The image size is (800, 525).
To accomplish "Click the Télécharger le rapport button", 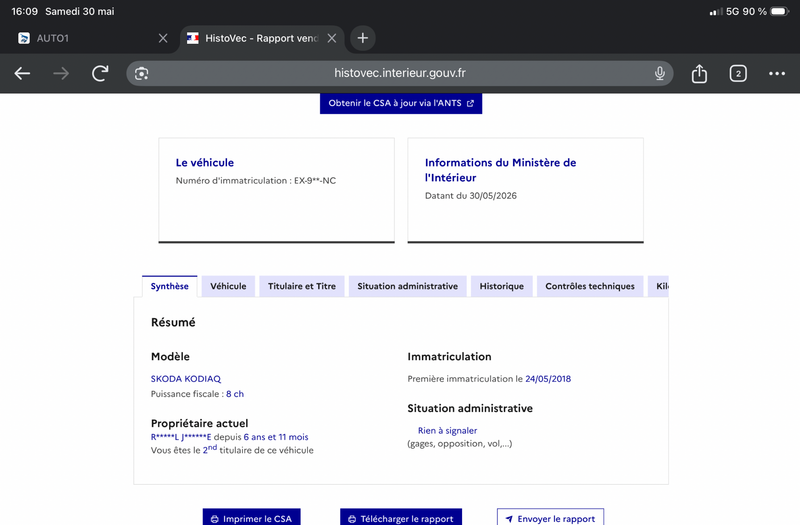I will pos(401,517).
